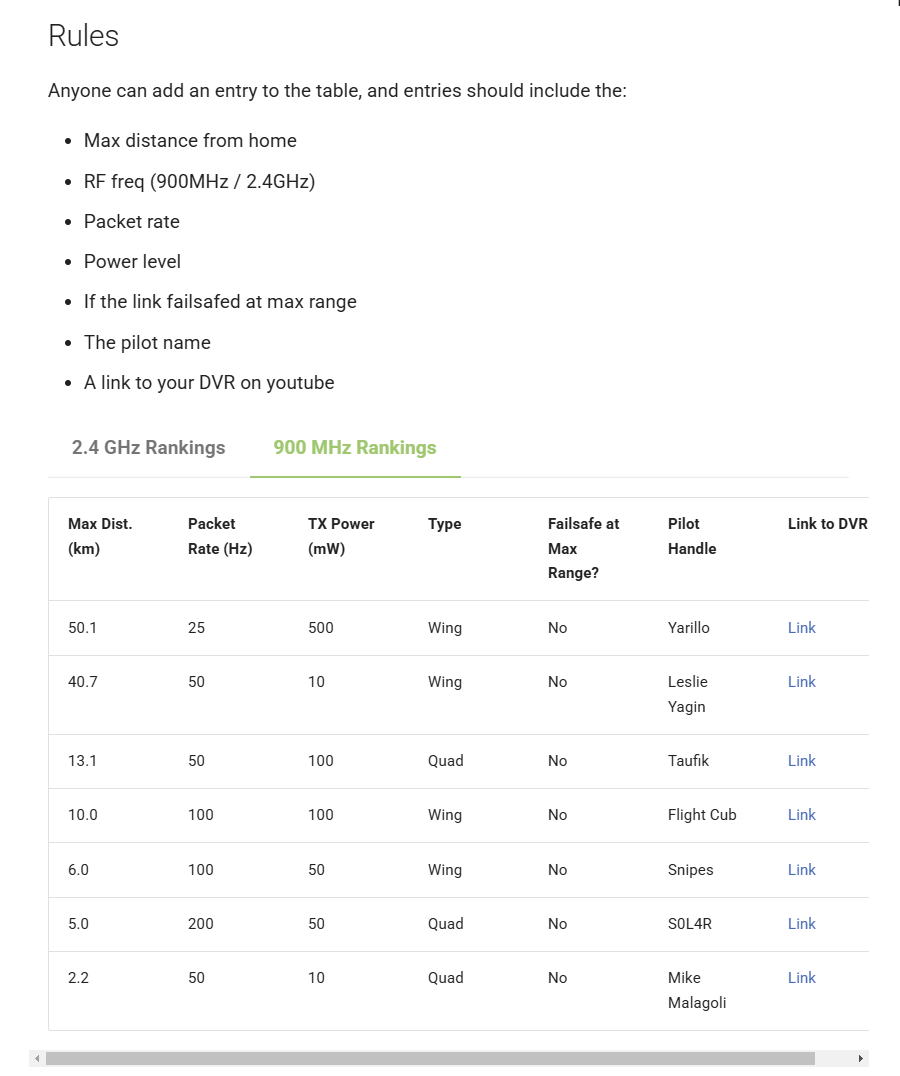The height and width of the screenshot is (1076, 900).
Task: Open the Snipes DVR link
Action: [801, 870]
